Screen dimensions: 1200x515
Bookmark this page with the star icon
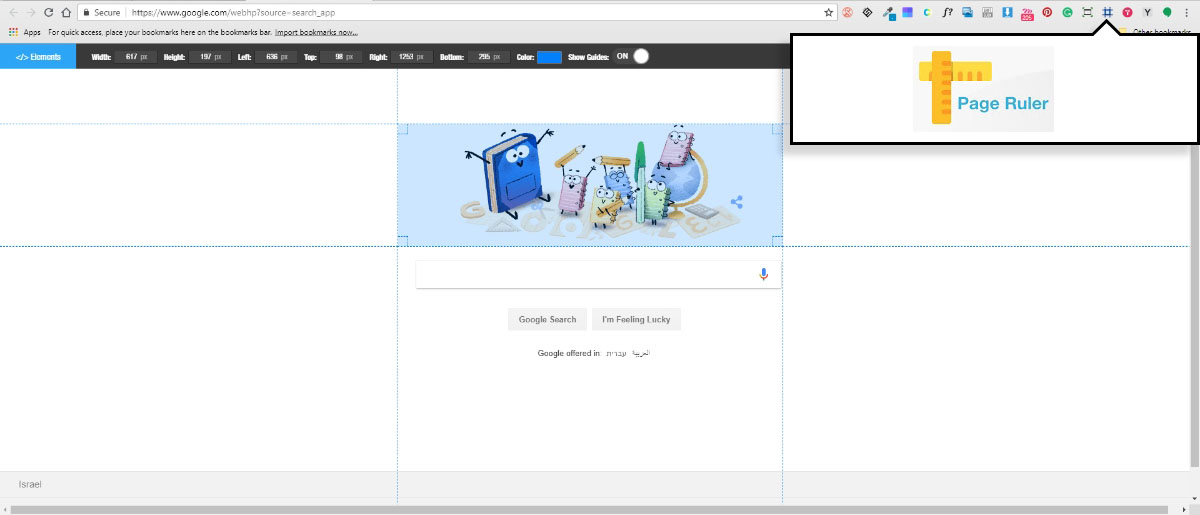[x=828, y=13]
